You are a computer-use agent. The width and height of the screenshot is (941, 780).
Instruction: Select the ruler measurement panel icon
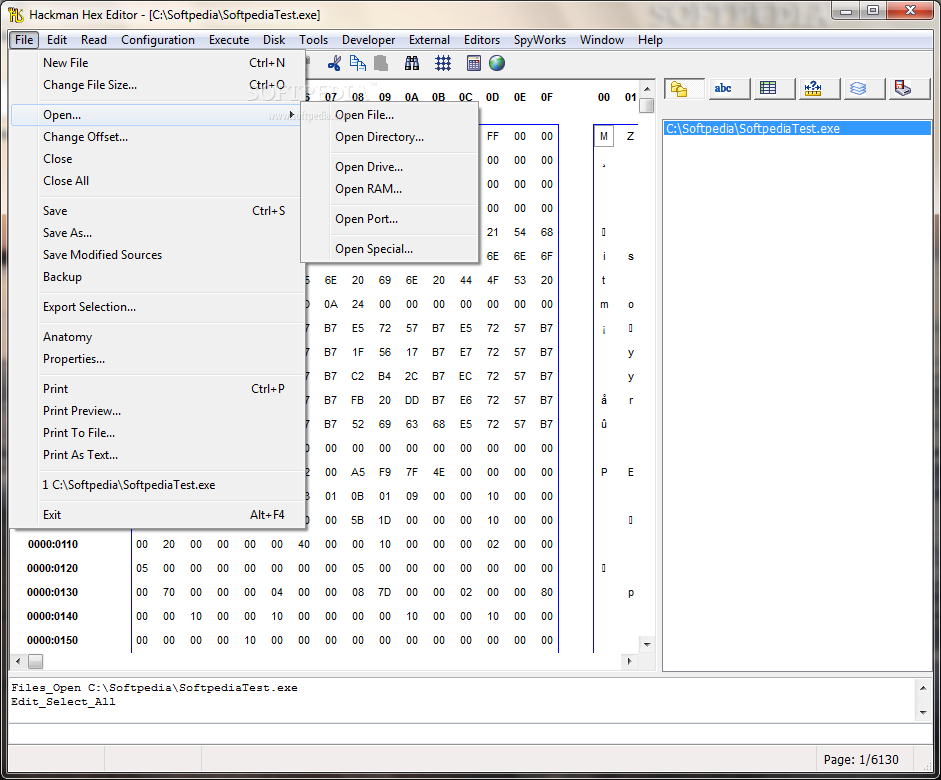(819, 89)
